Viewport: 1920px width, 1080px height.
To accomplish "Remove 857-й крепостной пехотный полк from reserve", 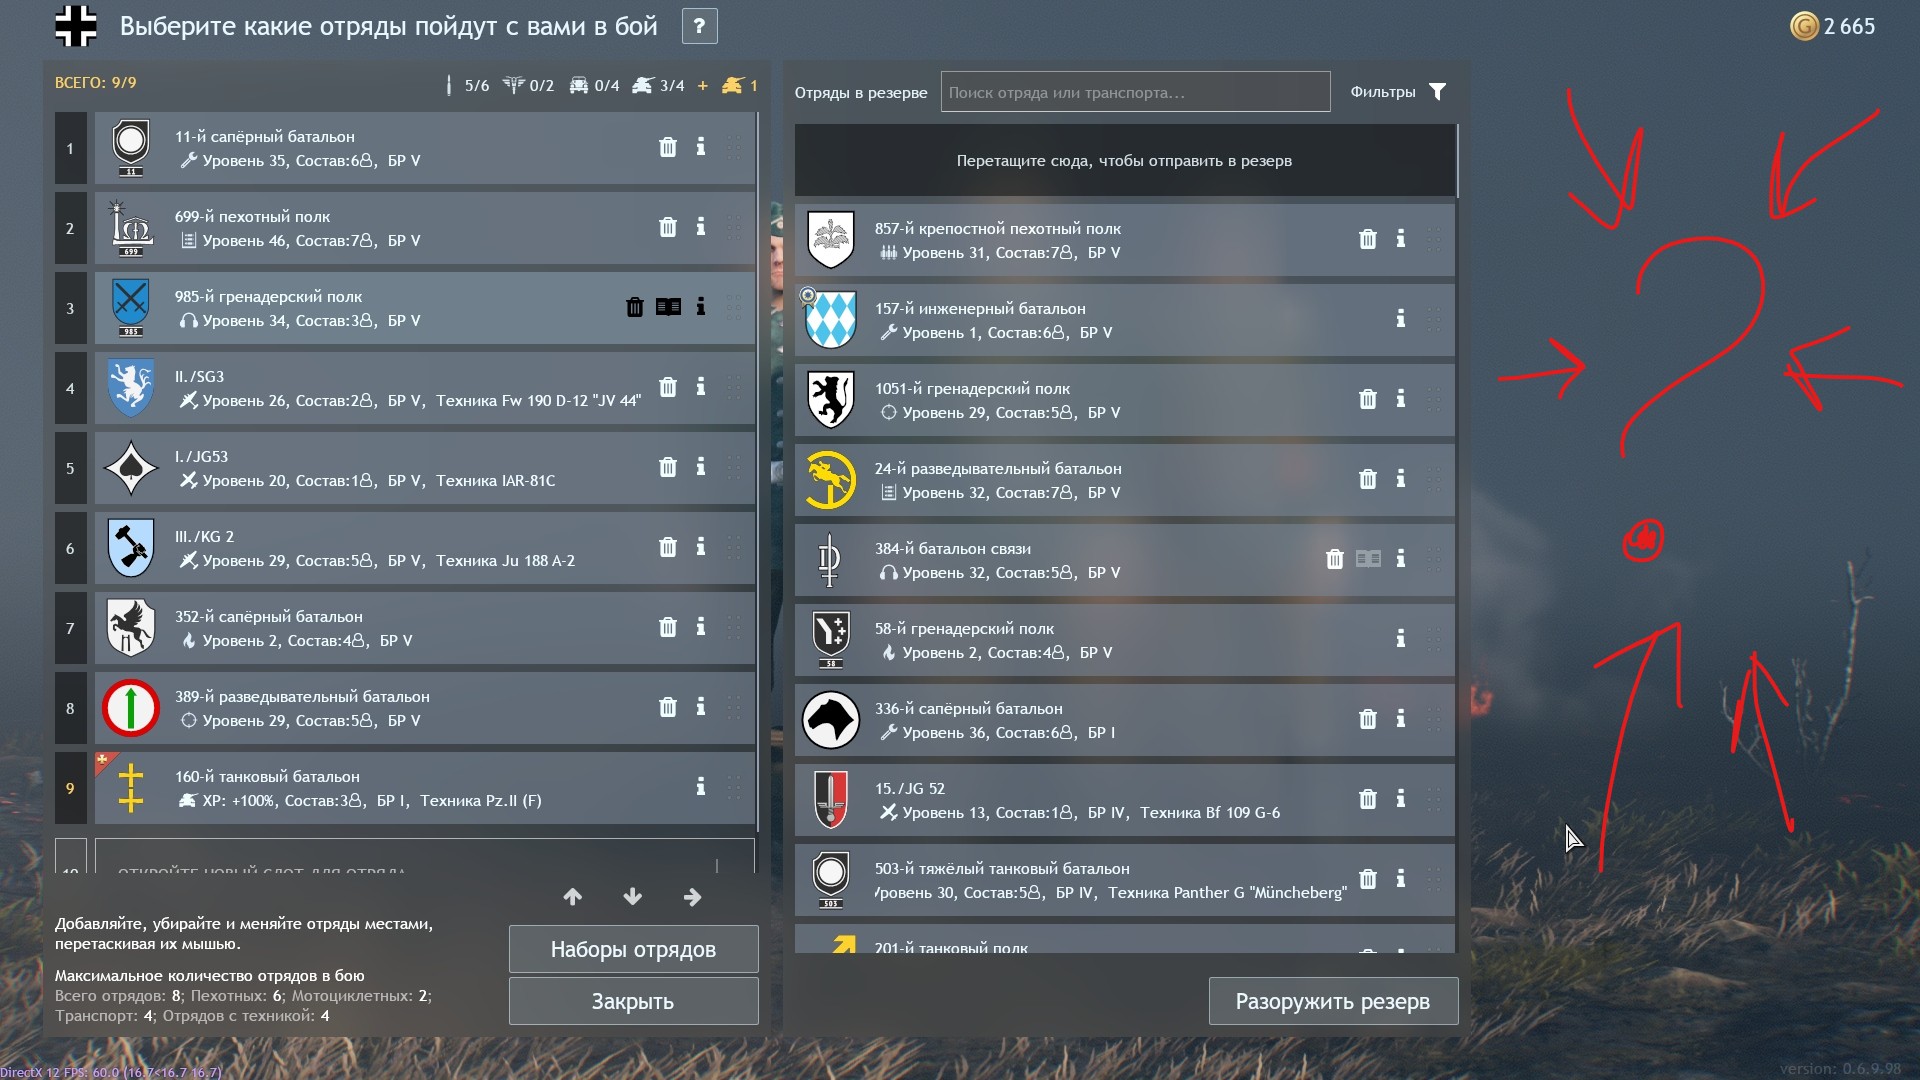I will pyautogui.click(x=1368, y=239).
